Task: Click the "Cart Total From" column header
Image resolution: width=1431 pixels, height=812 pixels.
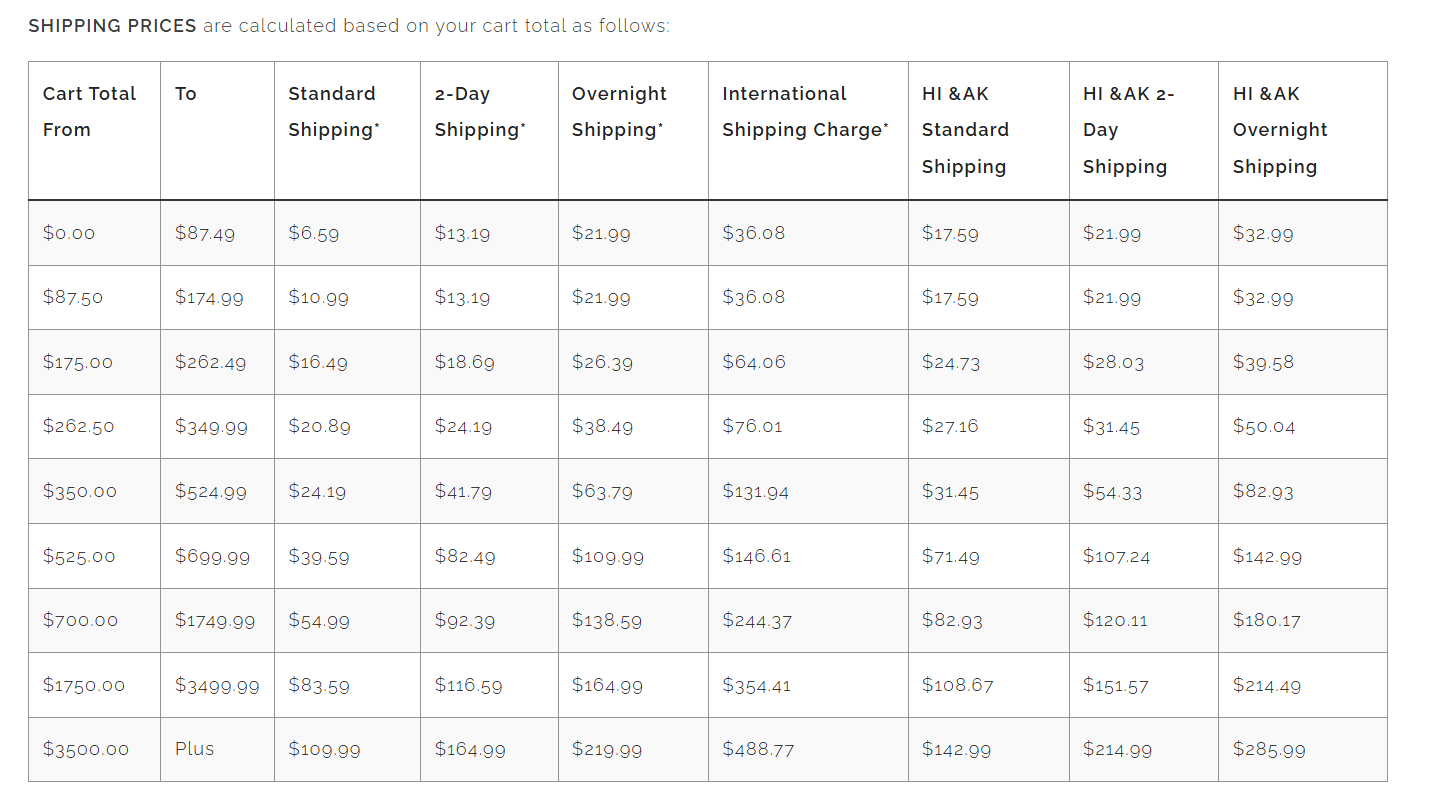Action: [x=89, y=111]
